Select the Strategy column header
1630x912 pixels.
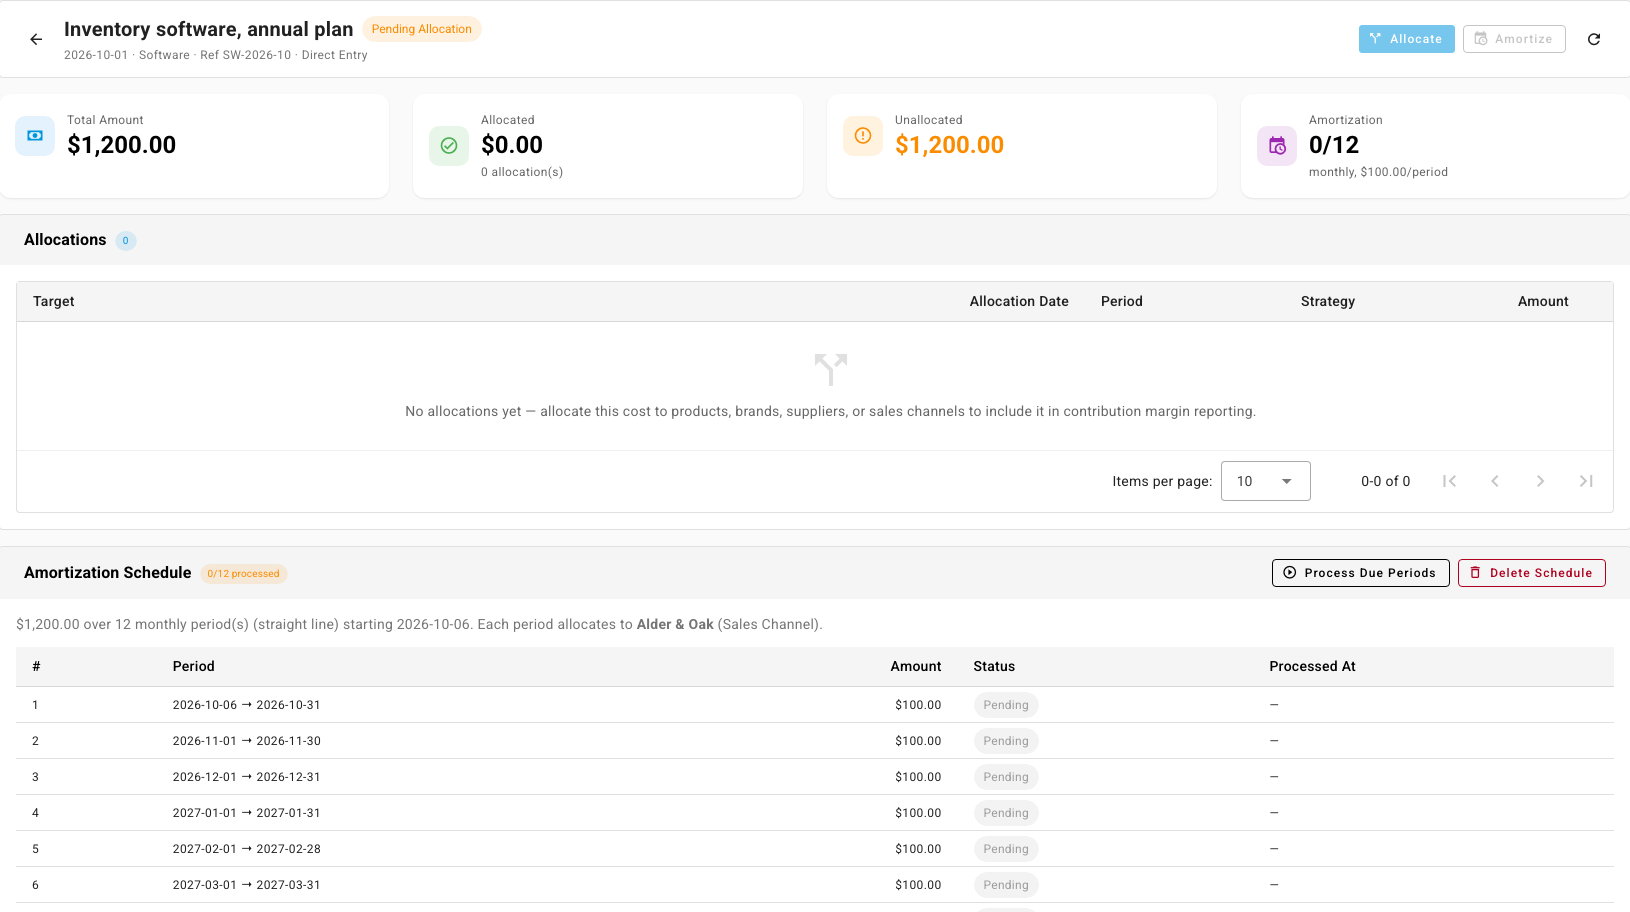[x=1327, y=301]
